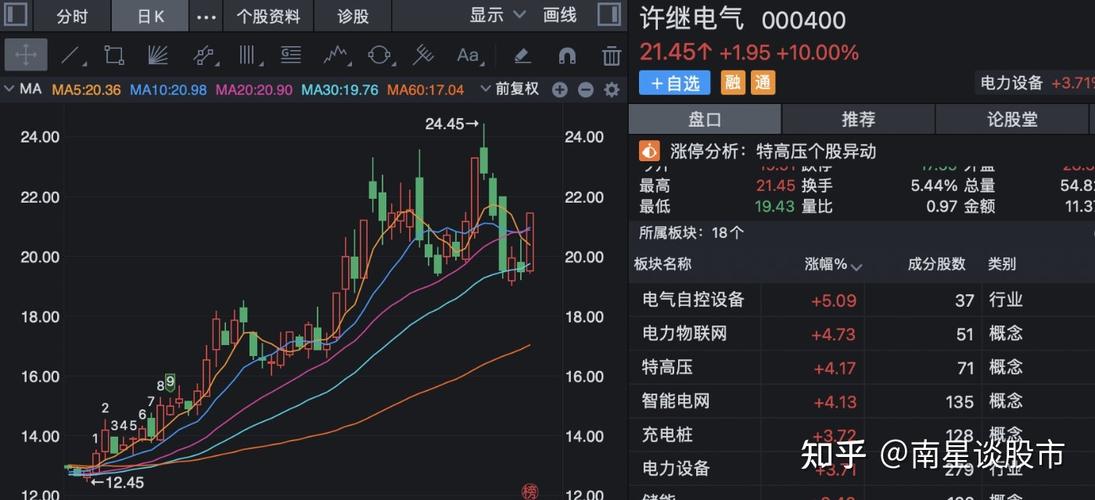Image resolution: width=1095 pixels, height=500 pixels.
Task: Toggle the left sidebar panel icon
Action: (x=17, y=15)
